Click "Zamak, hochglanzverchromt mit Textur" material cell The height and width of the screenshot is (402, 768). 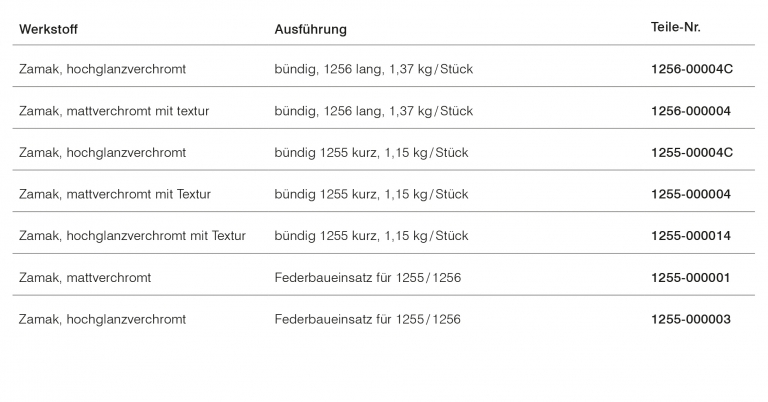point(132,236)
